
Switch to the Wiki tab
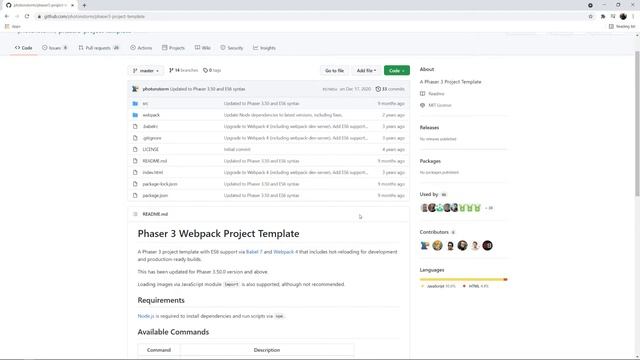203,48
